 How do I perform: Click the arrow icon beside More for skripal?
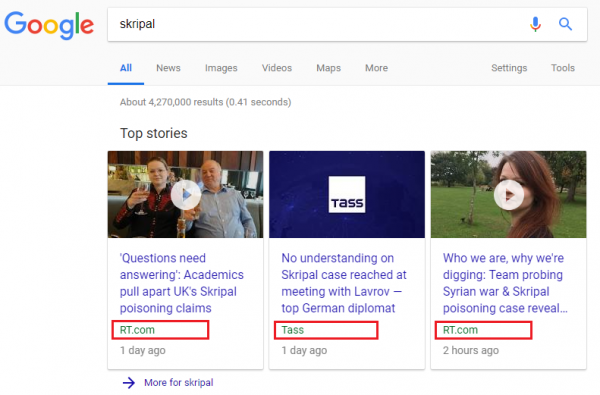point(129,383)
